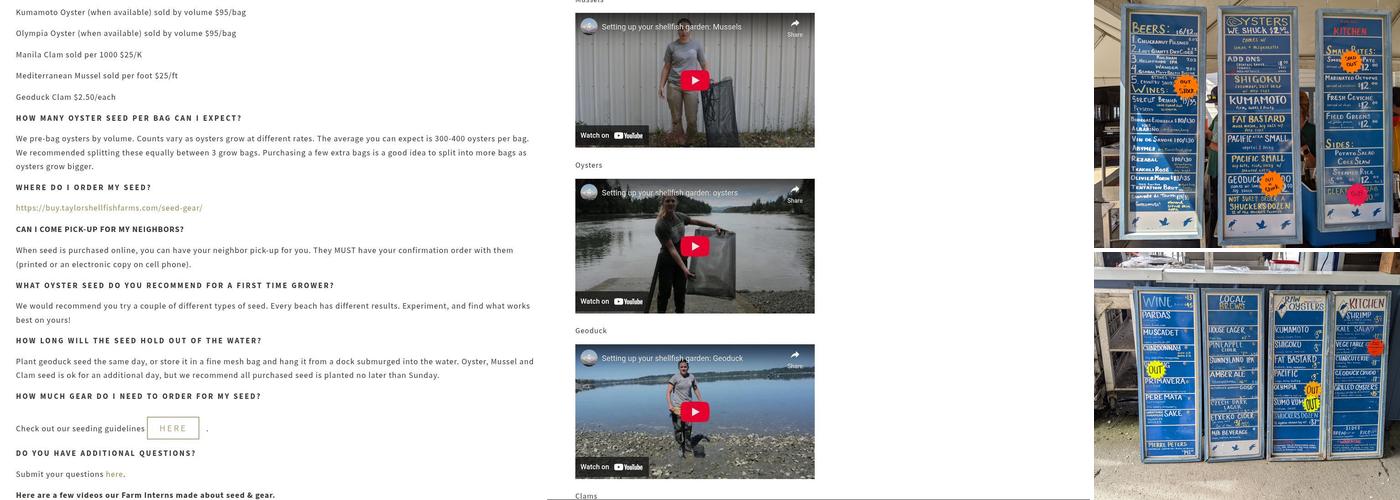Open Watch on YouTube for oysters video

click(612, 301)
